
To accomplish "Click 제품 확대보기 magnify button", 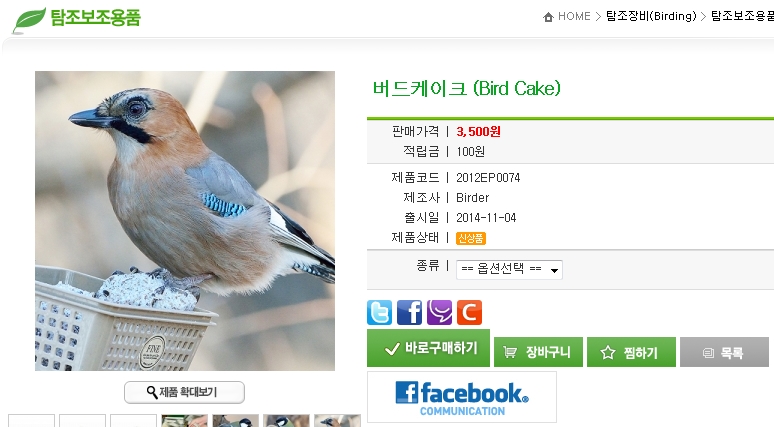I will click(184, 392).
